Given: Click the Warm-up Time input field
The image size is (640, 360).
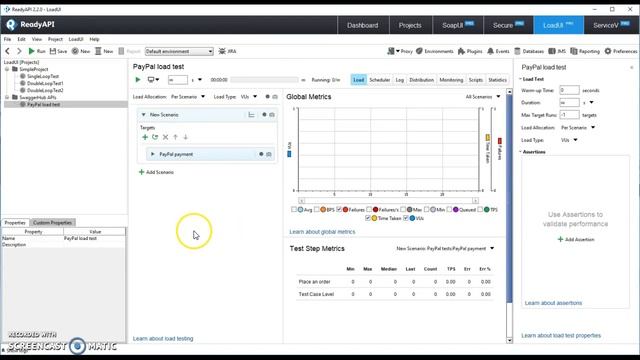Looking at the screenshot, I should pyautogui.click(x=569, y=90).
